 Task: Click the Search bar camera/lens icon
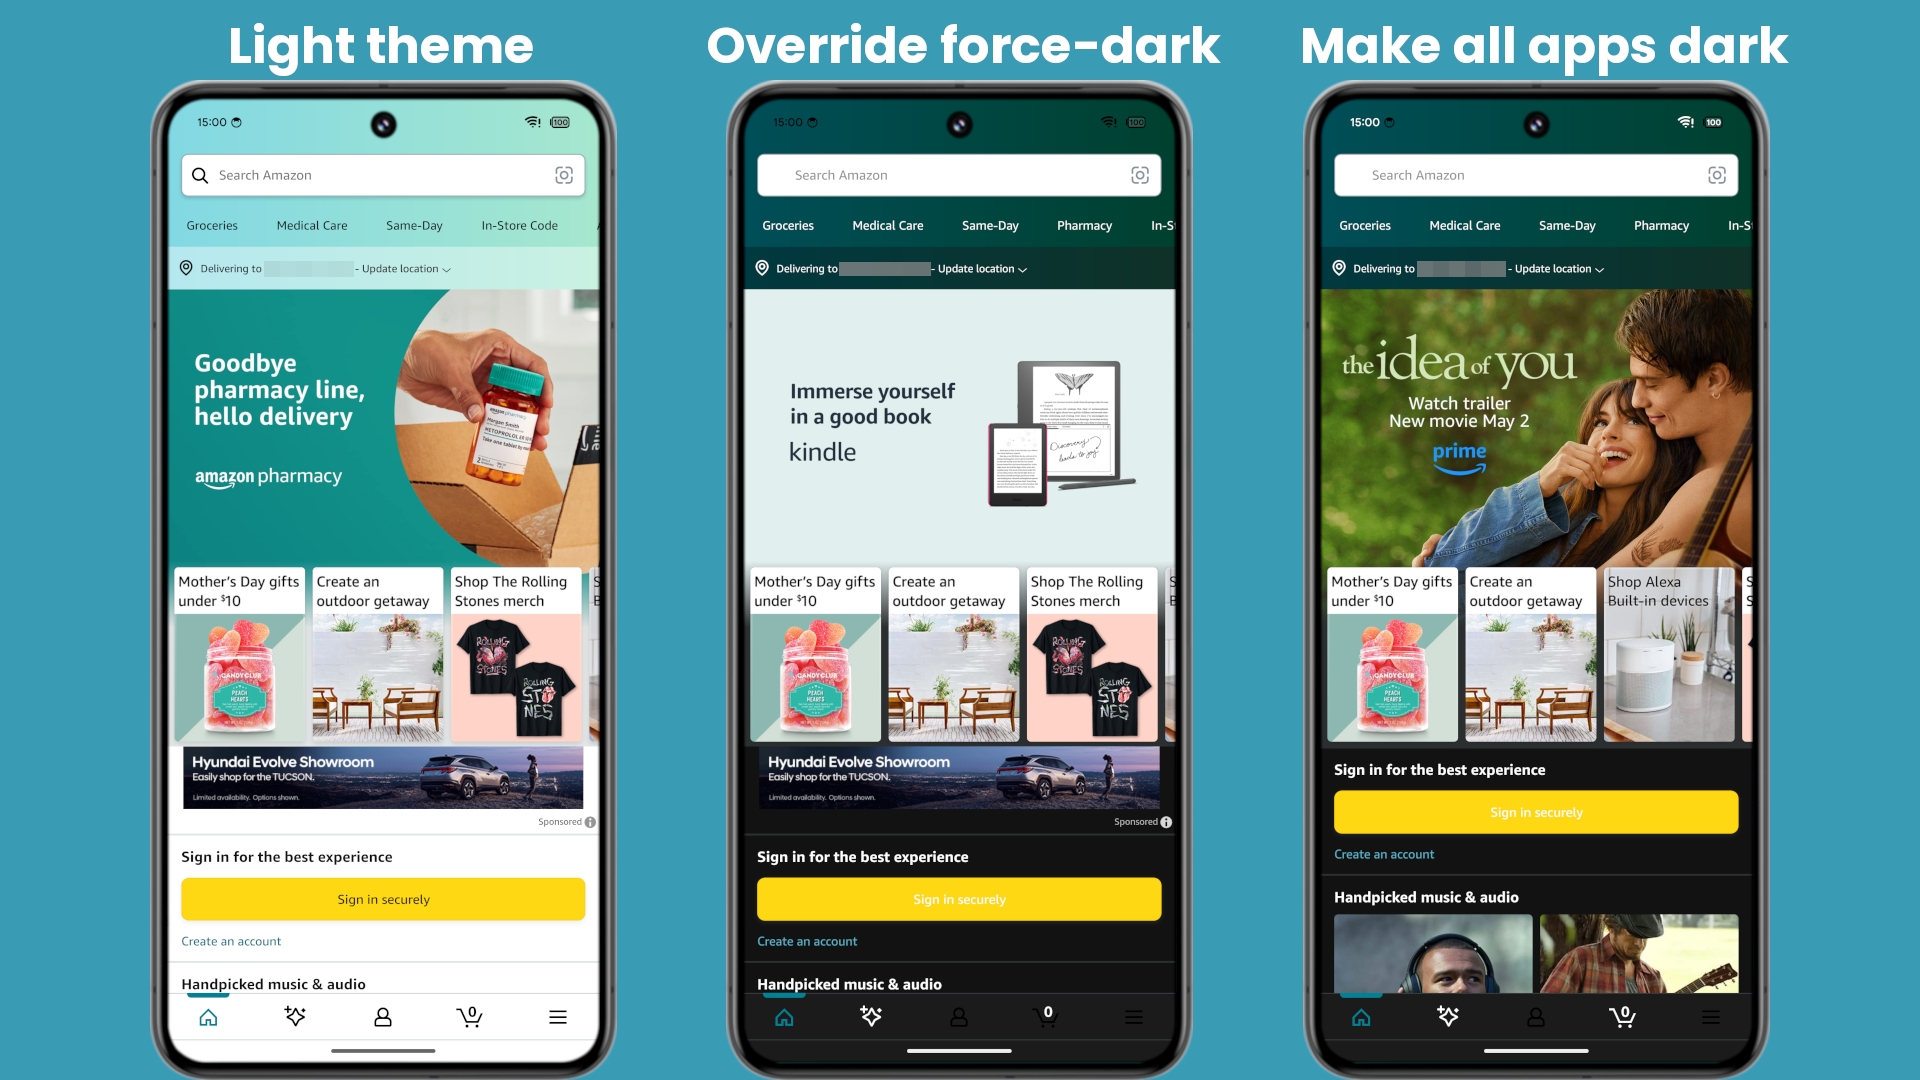click(x=563, y=174)
